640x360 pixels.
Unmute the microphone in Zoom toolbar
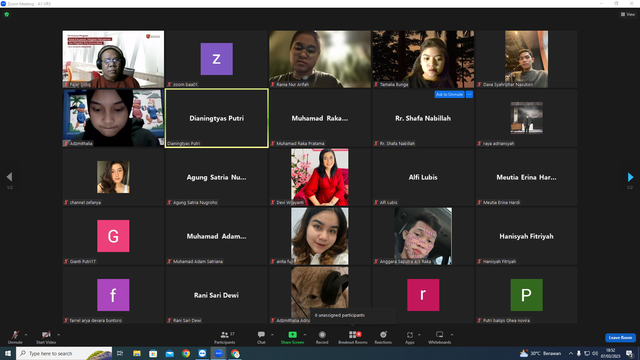pos(15,337)
